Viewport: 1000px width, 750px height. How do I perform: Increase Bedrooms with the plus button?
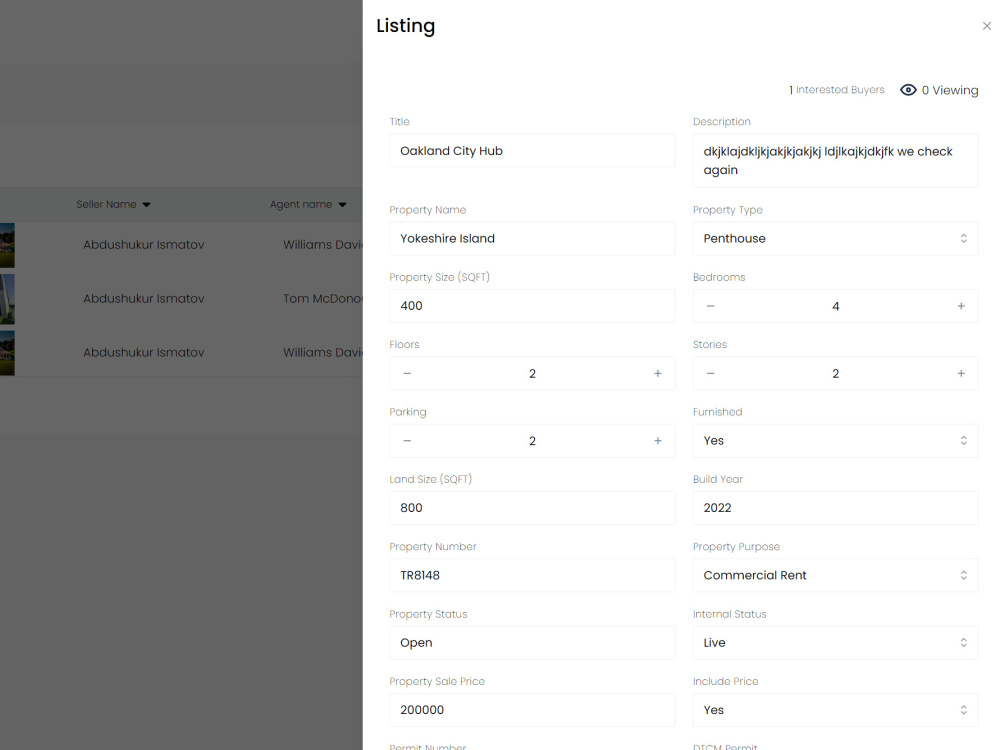(x=961, y=306)
